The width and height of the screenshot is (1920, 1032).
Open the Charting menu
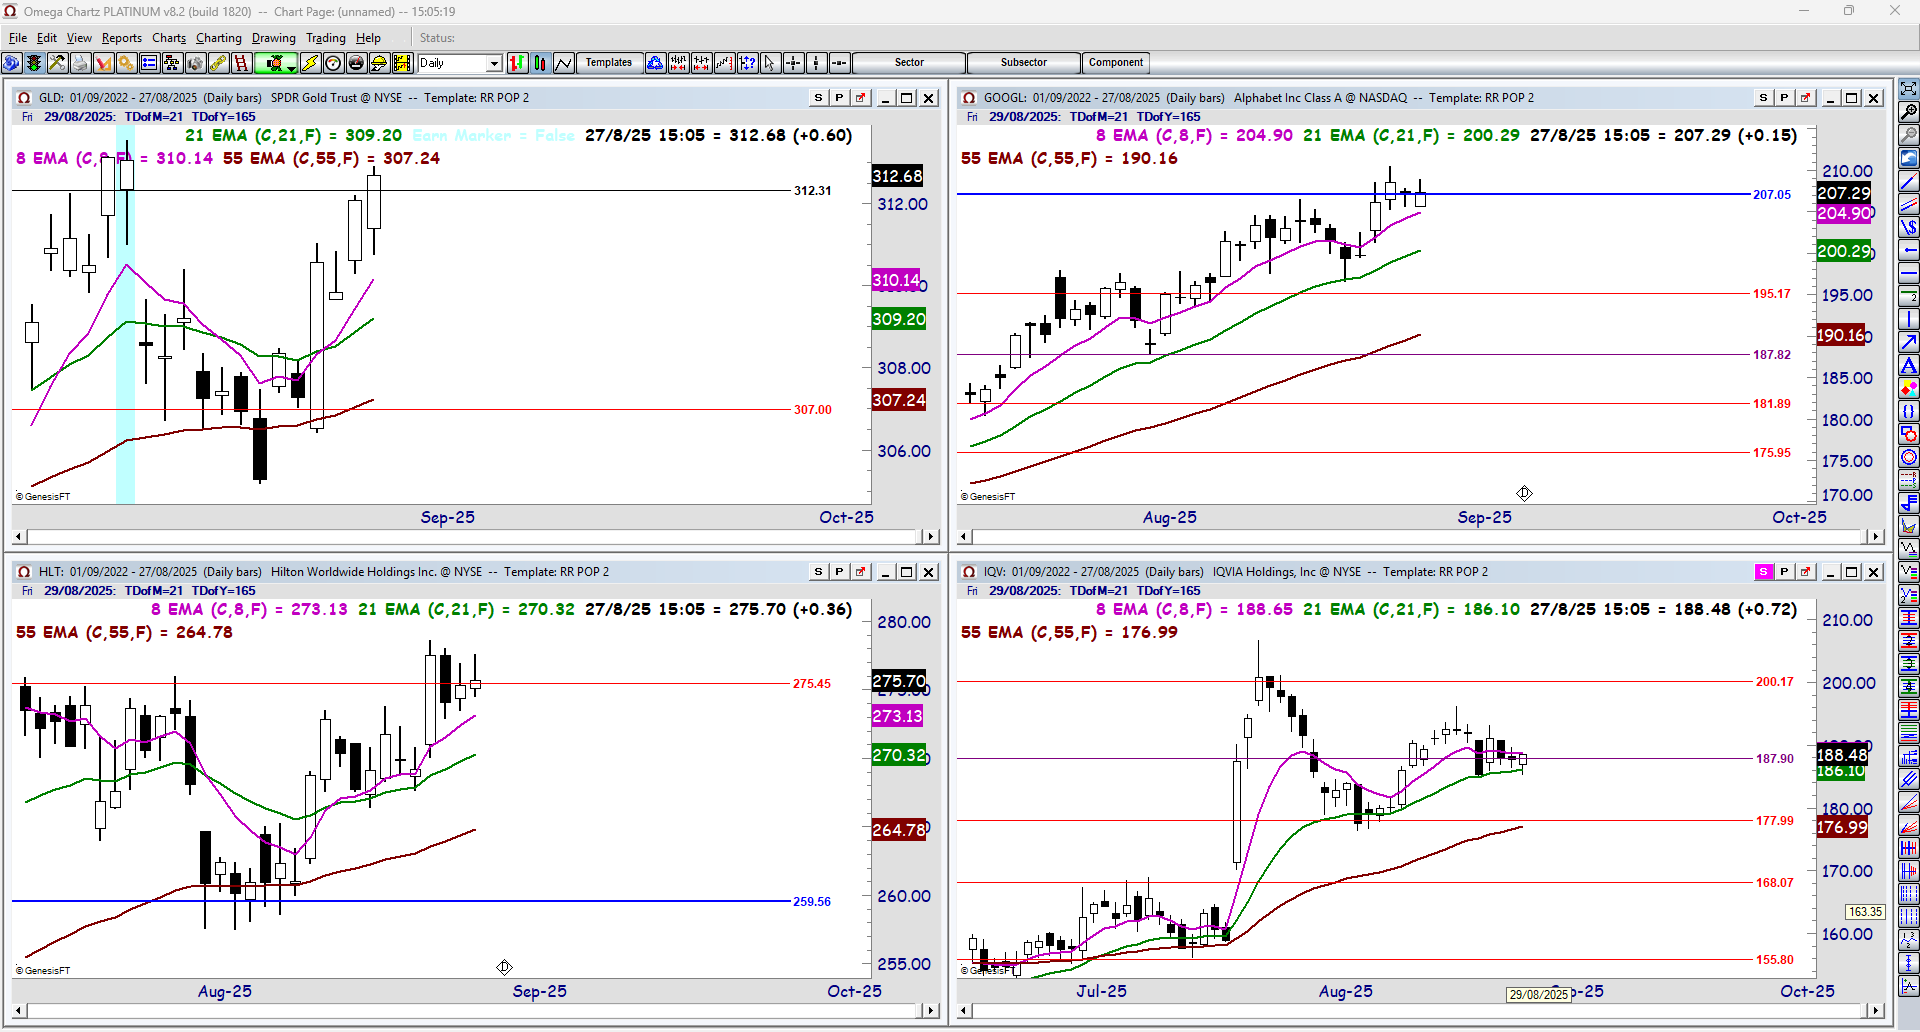(219, 38)
